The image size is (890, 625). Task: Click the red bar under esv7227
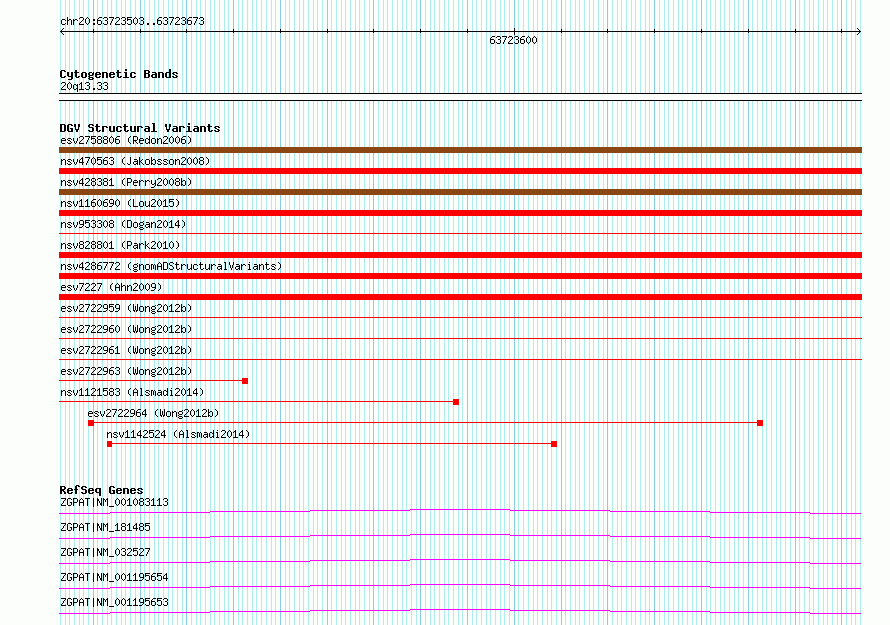(460, 297)
